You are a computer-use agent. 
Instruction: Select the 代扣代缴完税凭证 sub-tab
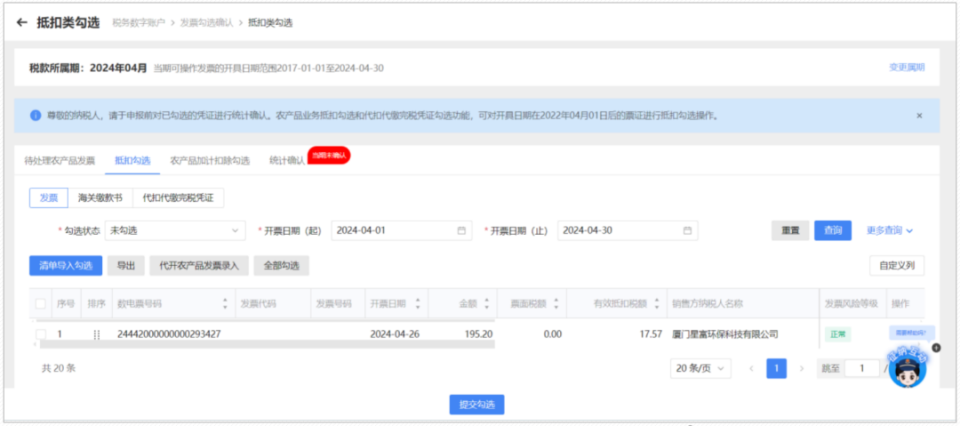[178, 198]
